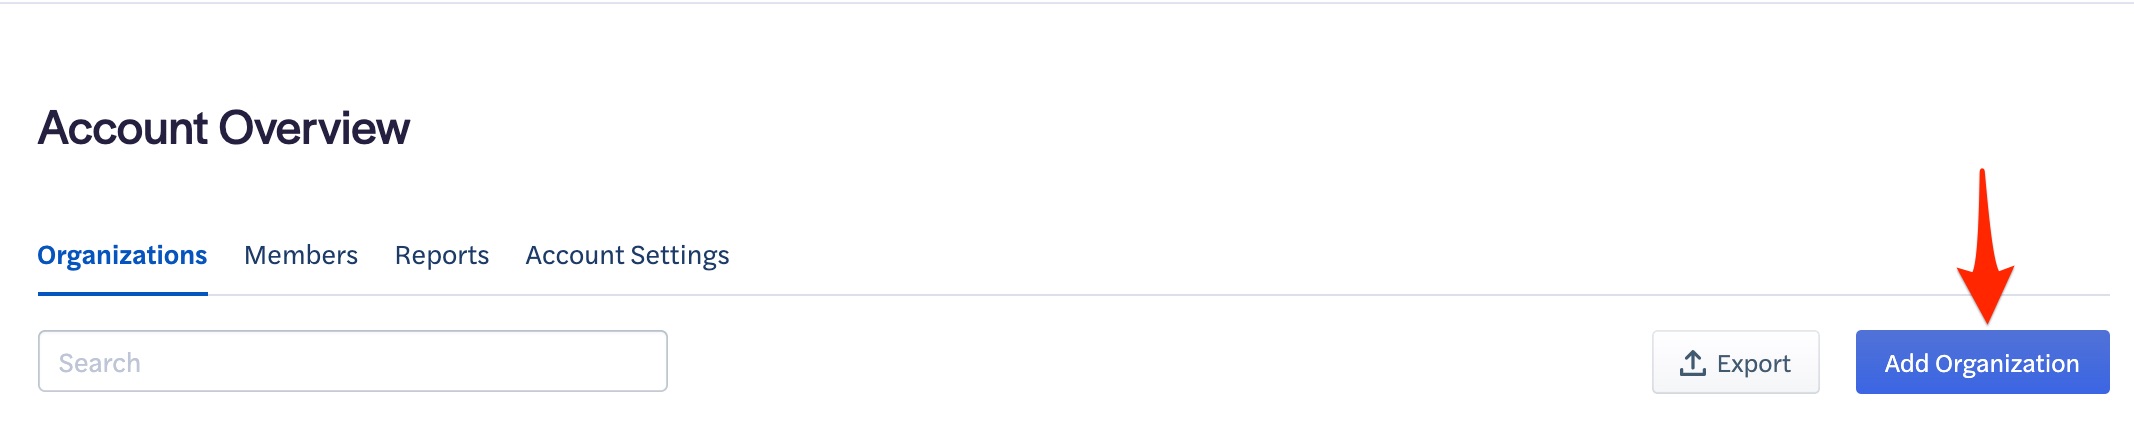
Task: Click the red arrow annotation
Action: [1985, 246]
